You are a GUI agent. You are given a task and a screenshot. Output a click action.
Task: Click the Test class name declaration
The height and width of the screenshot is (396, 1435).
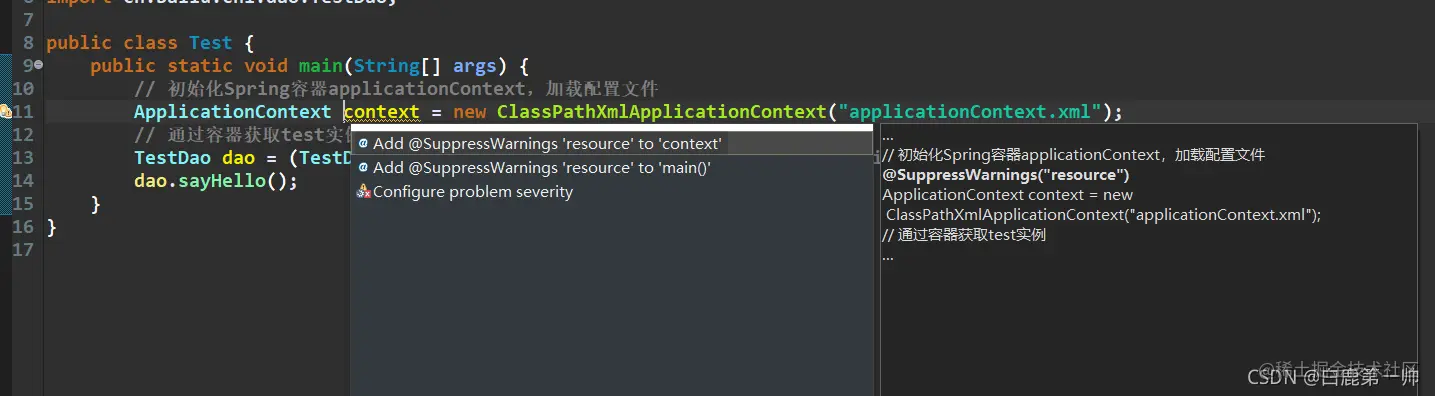pos(210,43)
